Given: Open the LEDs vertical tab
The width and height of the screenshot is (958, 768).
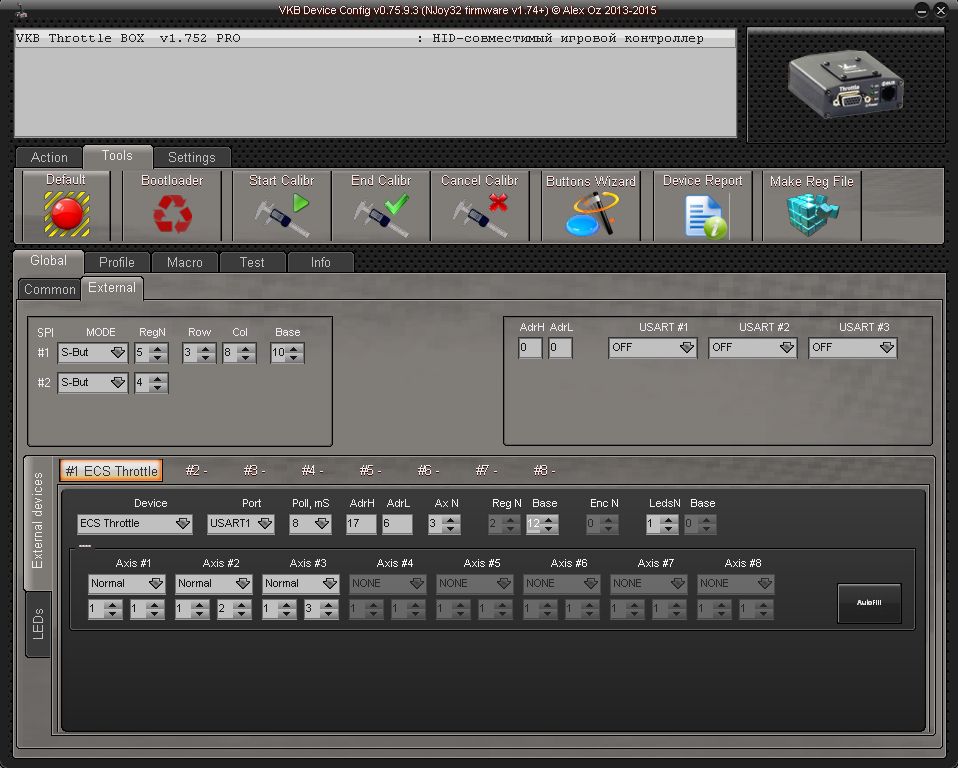Looking at the screenshot, I should point(38,625).
